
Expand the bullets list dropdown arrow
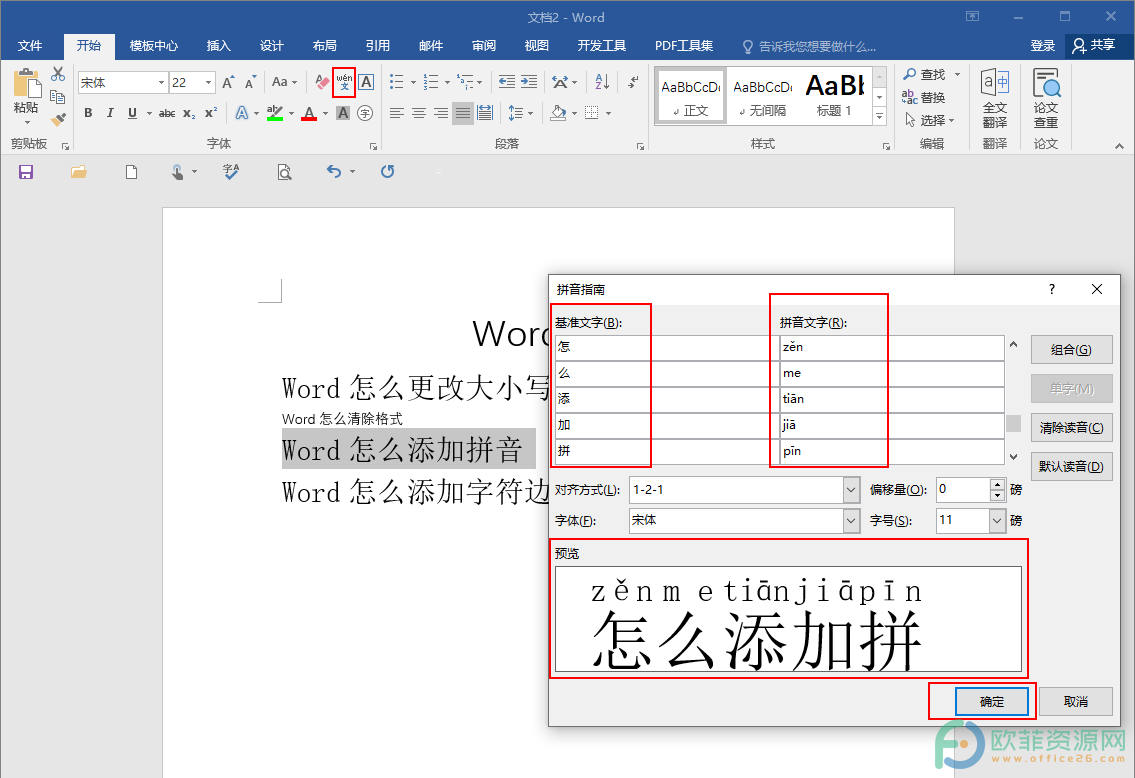pos(413,83)
